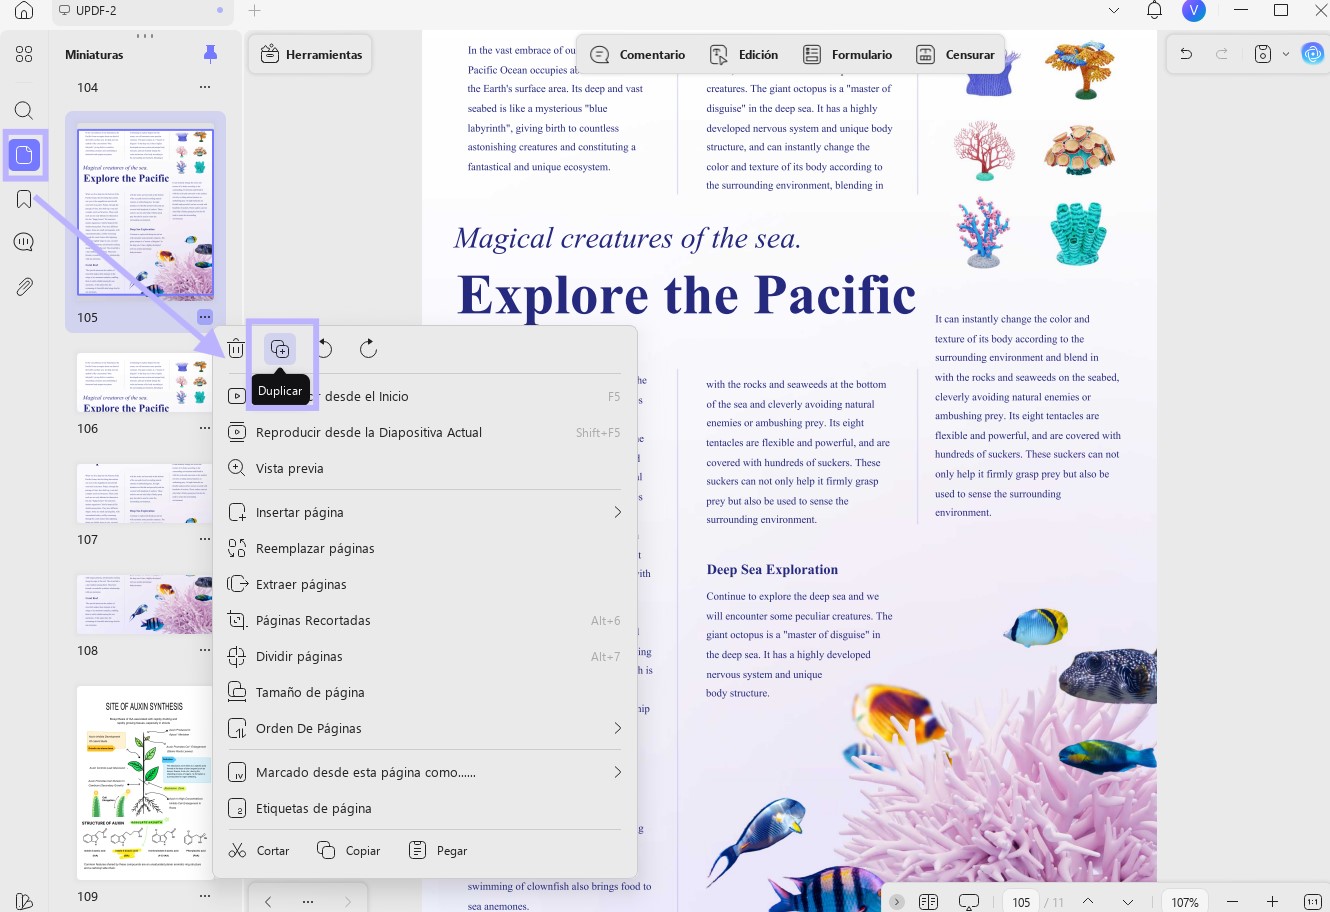Image resolution: width=1330 pixels, height=912 pixels.
Task: Open the options menu for thumbnail 106
Action: pos(205,428)
